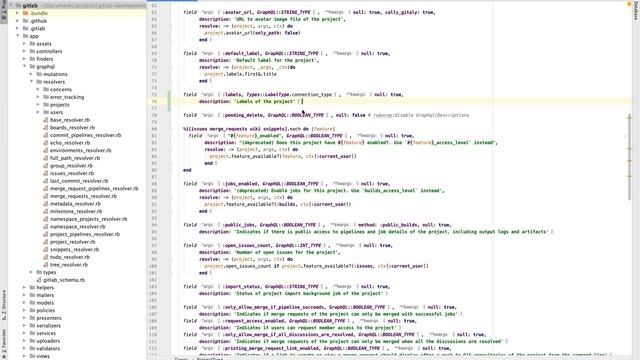Select the services folder
The height and width of the screenshot is (360, 640).
tap(46, 333)
